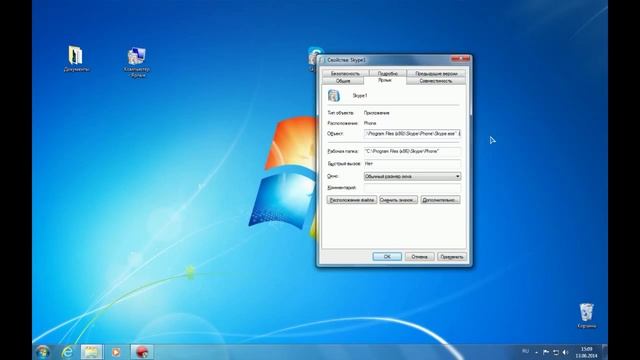Click the Комментарий comment field
The image size is (640, 360).
pos(412,188)
